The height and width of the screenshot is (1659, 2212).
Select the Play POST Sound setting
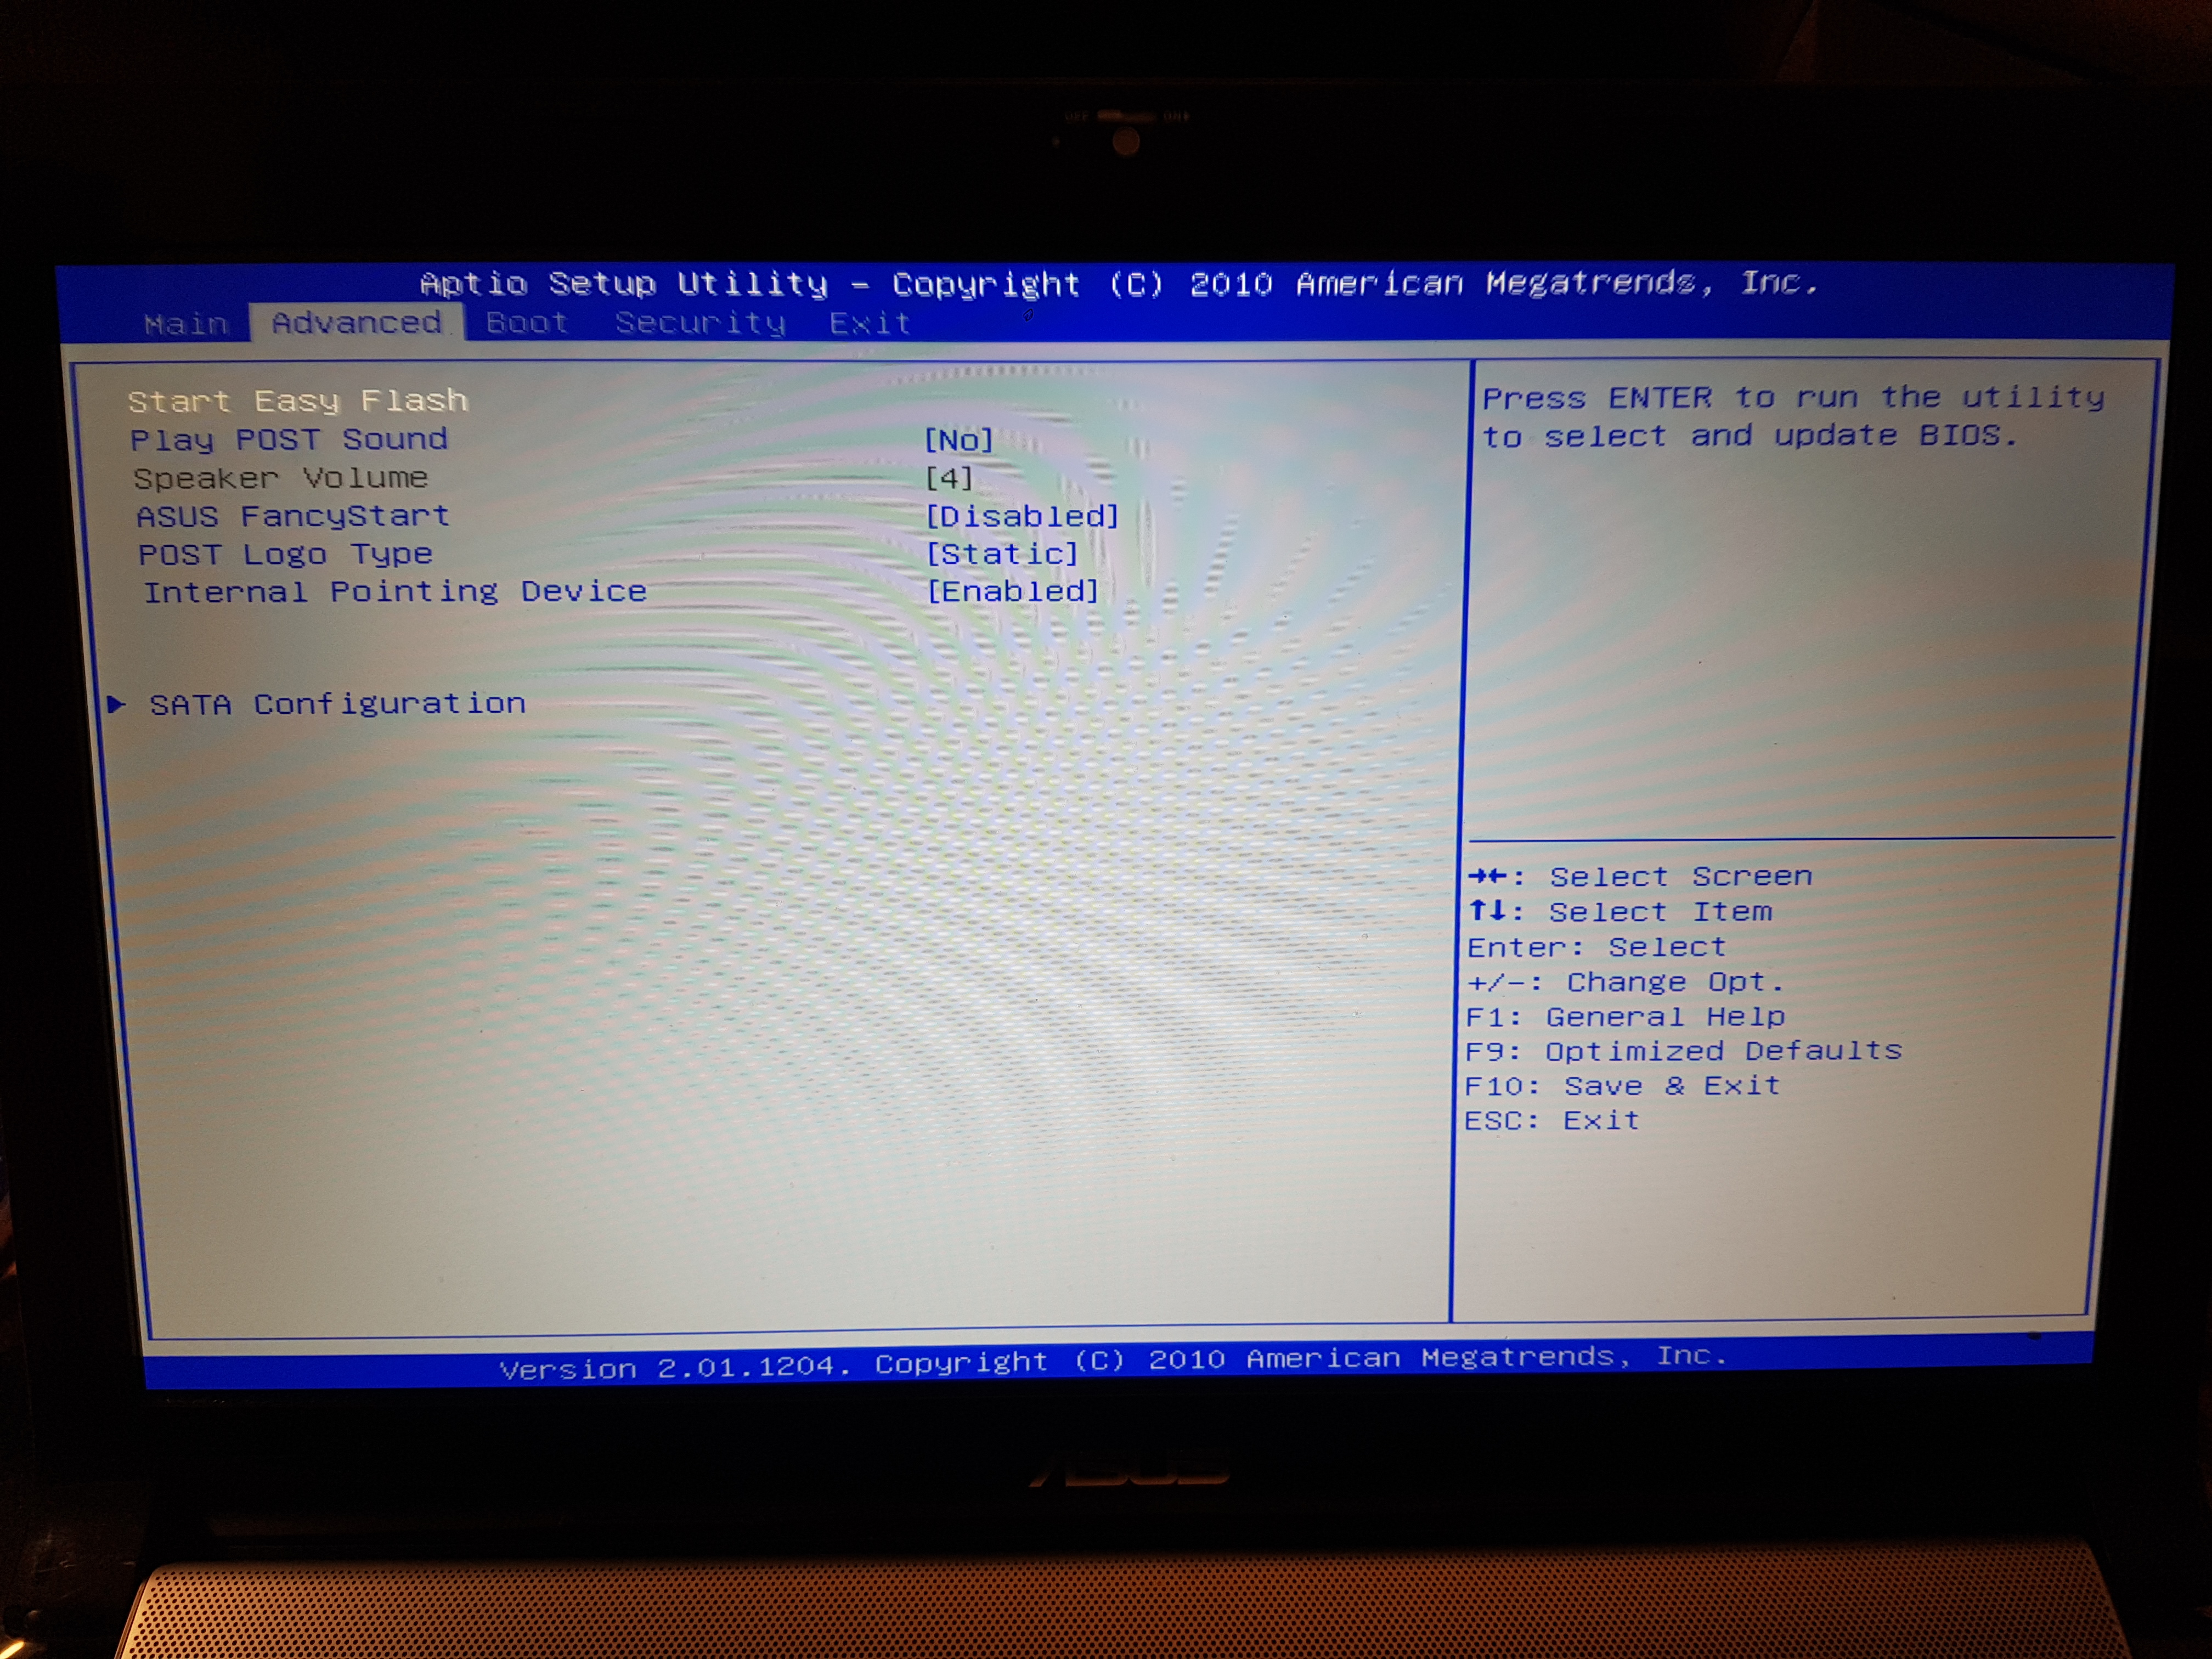pyautogui.click(x=289, y=440)
